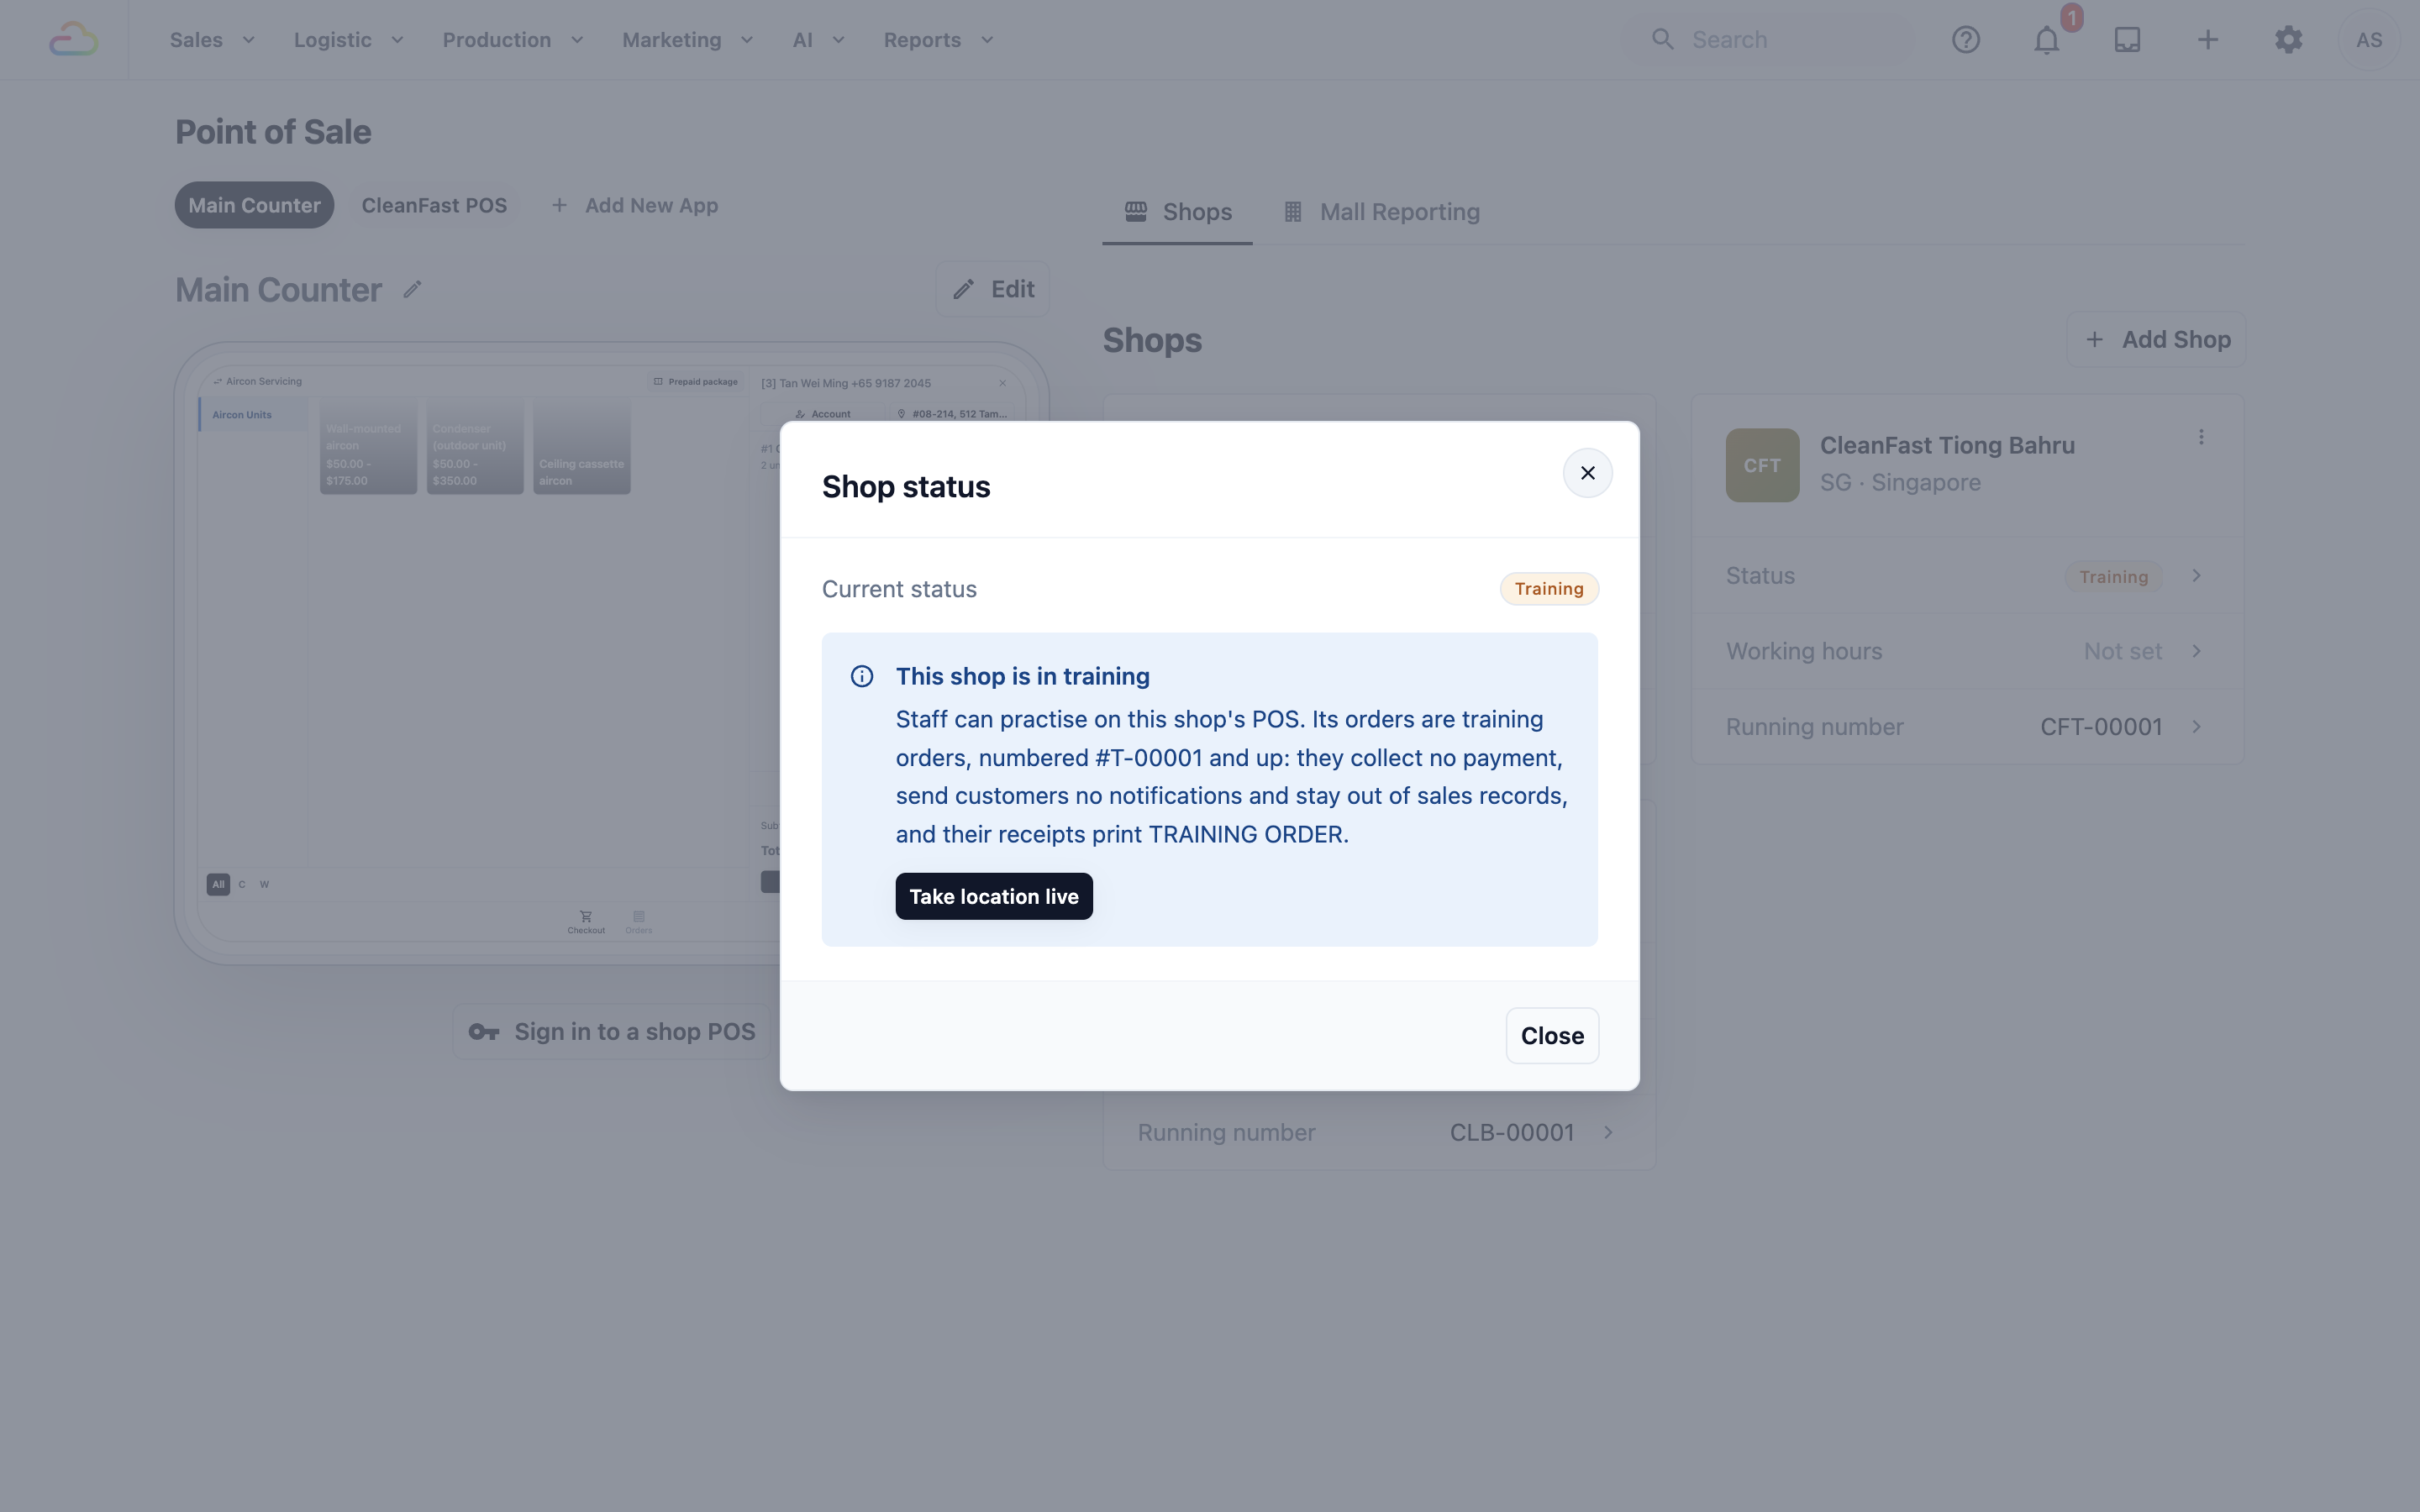Open the help question mark icon

pos(1966,40)
